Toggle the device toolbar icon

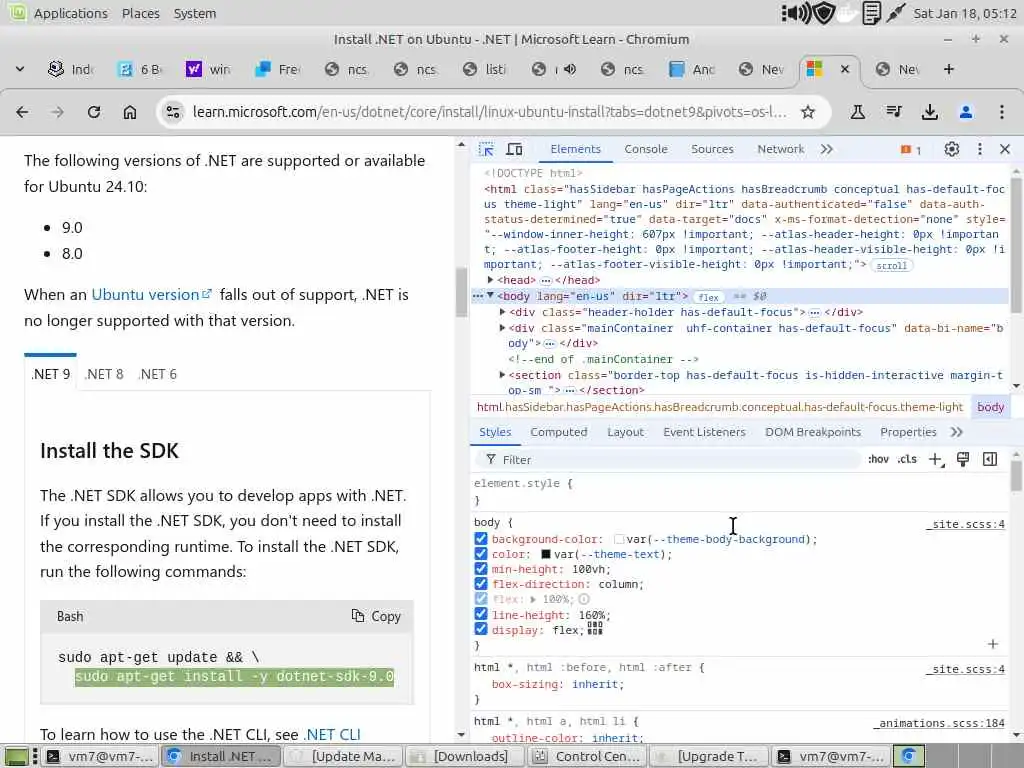515,150
